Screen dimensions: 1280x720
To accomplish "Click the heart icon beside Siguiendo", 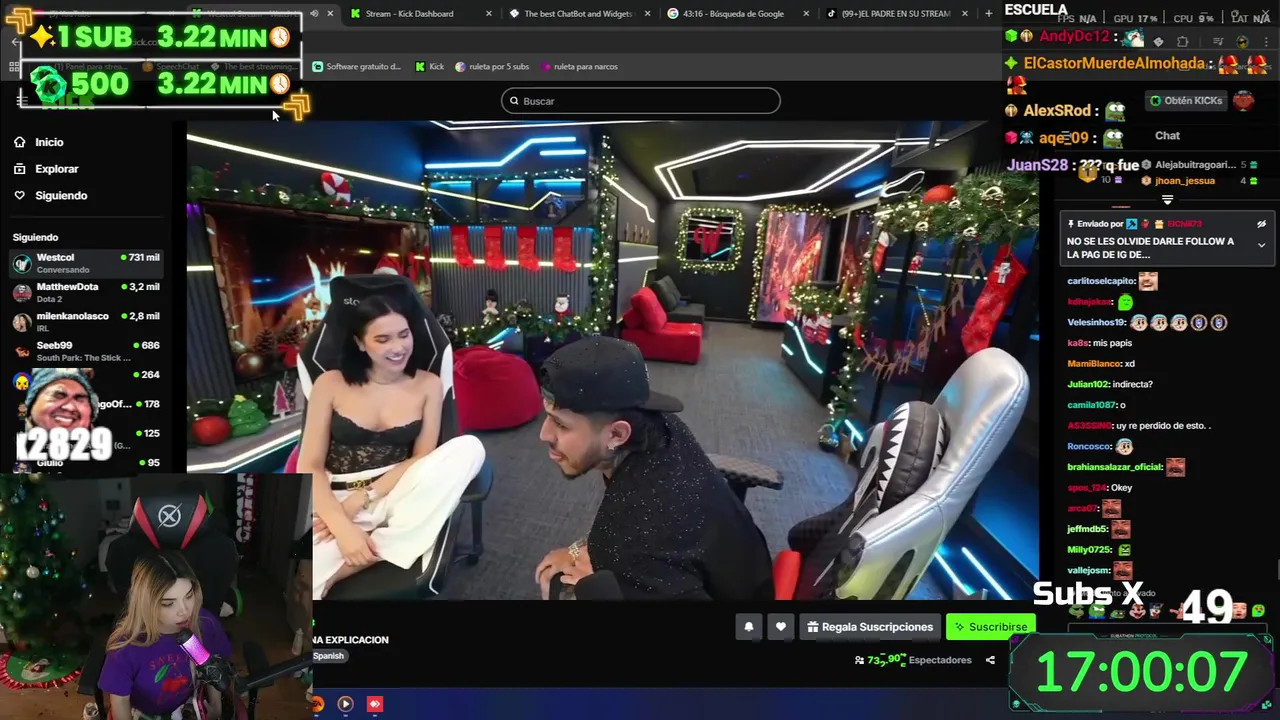I will [x=19, y=196].
